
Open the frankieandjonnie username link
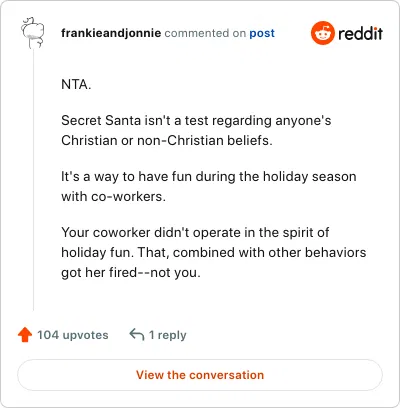coord(111,33)
